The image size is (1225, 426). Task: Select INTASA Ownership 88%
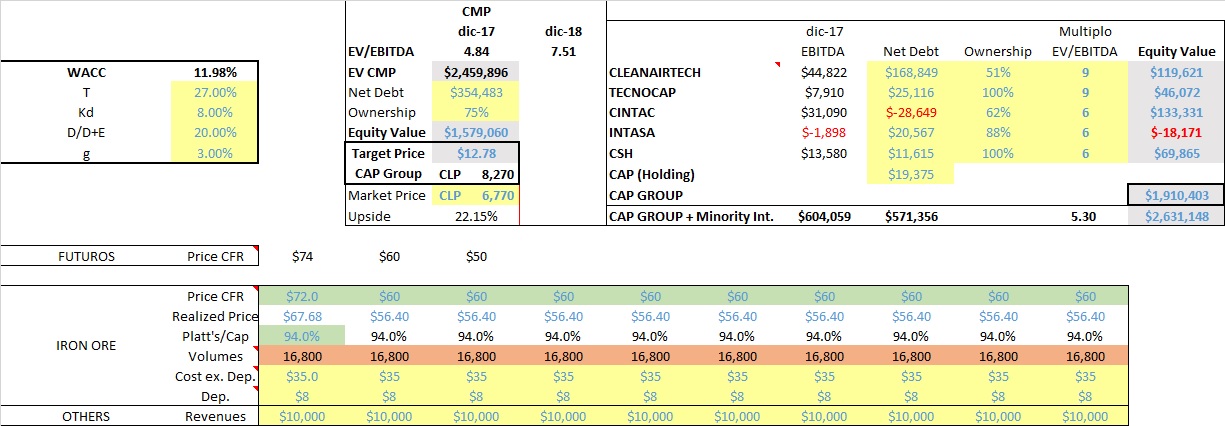[x=997, y=132]
